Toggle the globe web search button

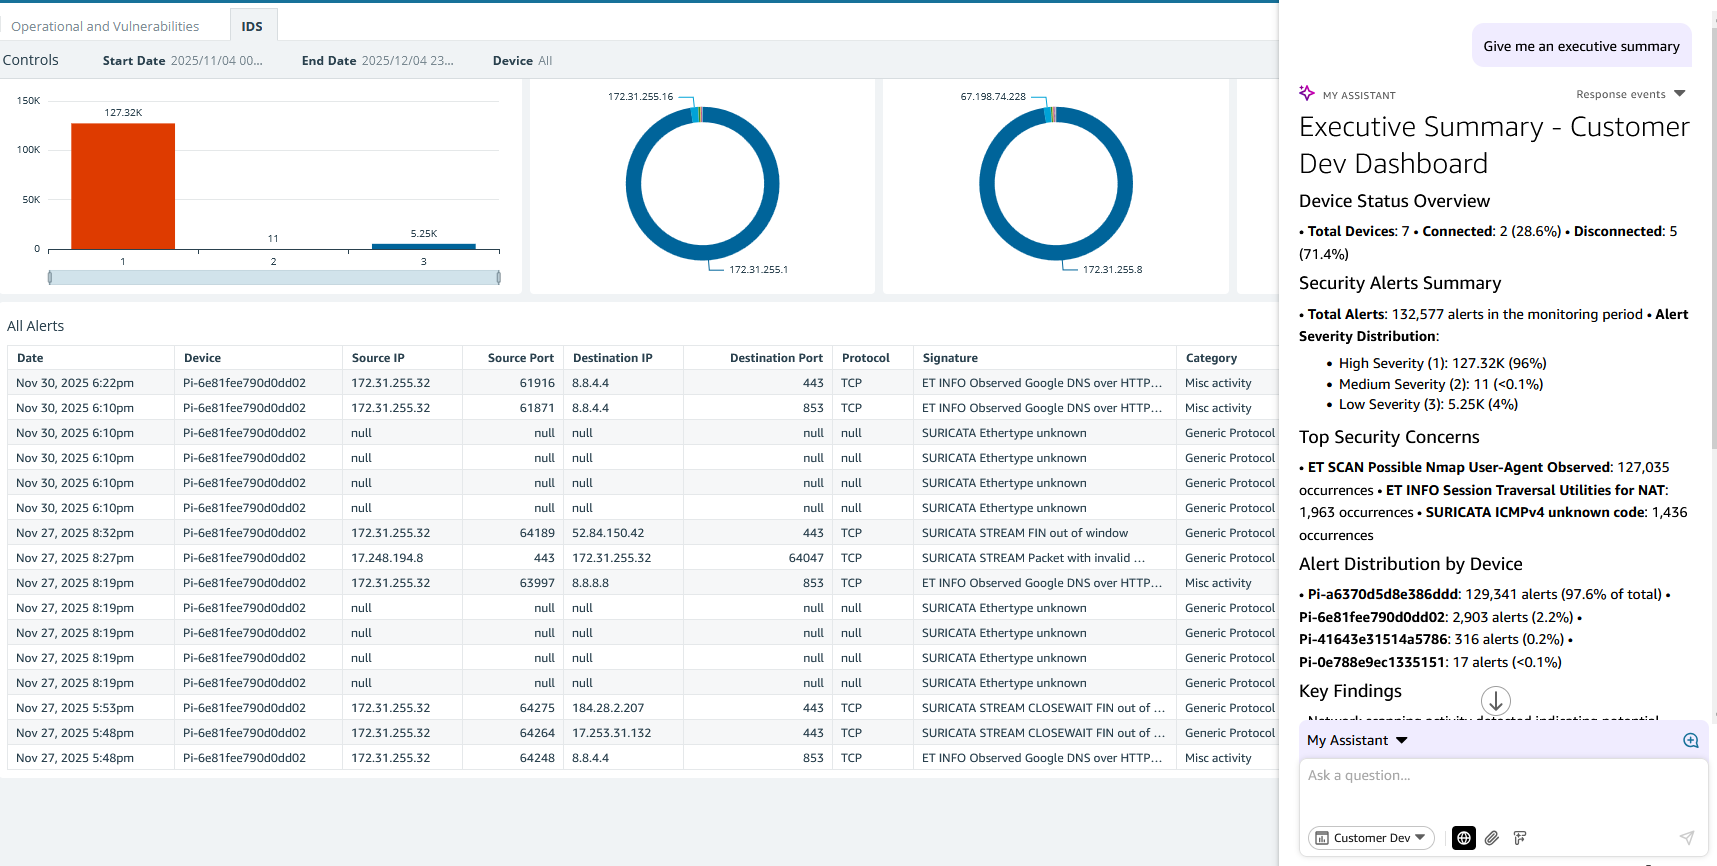1463,838
